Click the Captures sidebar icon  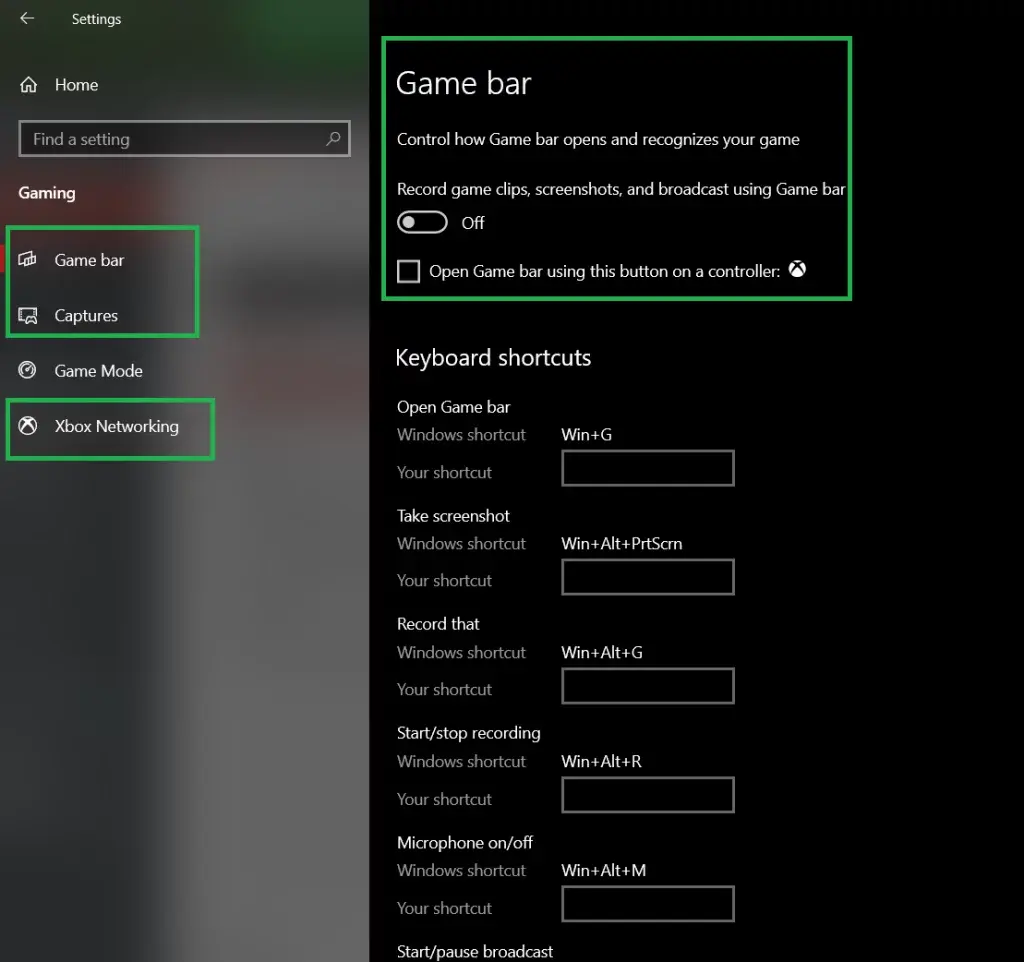coord(27,315)
